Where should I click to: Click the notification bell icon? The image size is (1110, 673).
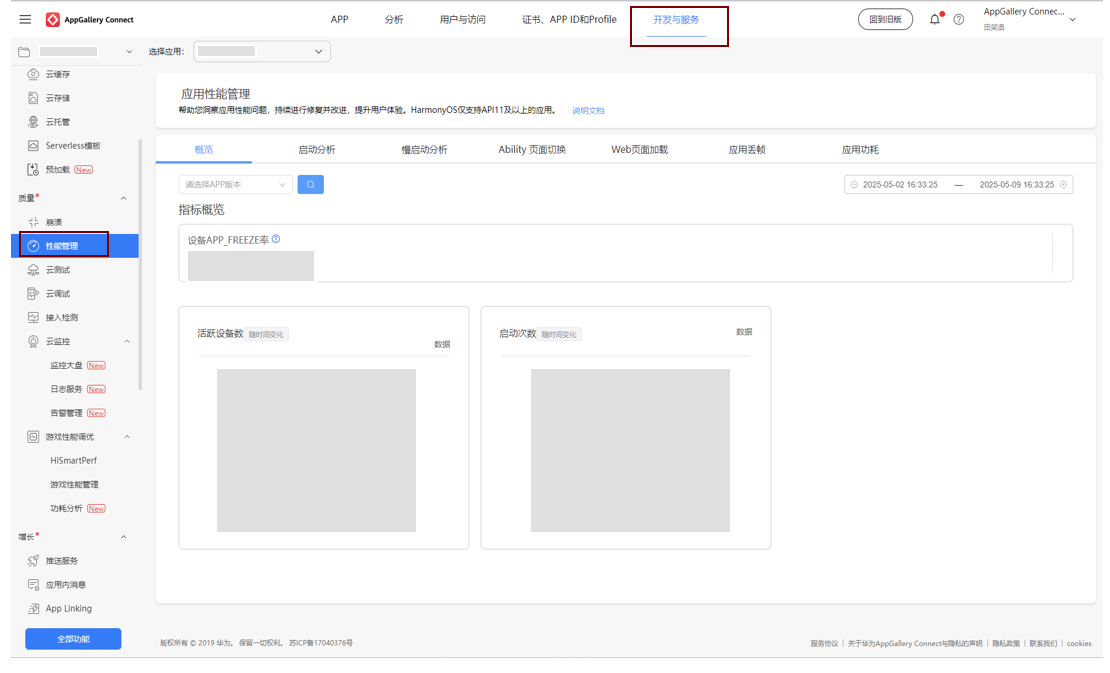[935, 19]
